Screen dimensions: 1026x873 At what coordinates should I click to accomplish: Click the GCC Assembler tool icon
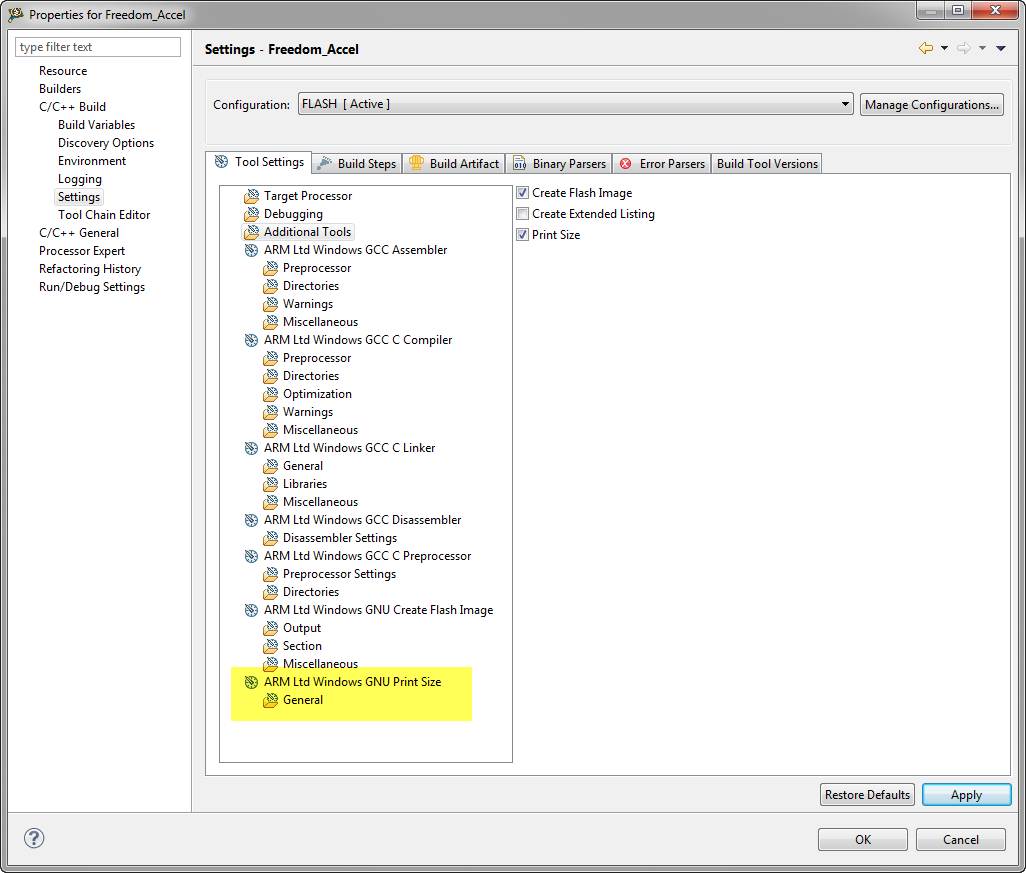(x=251, y=250)
